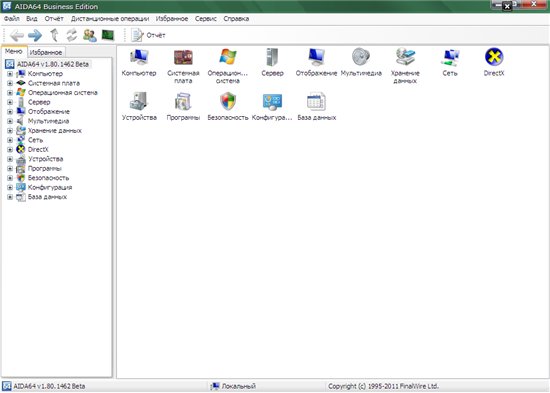Select the Безопасность shield icon
Screen dimensions: 550x393
pyautogui.click(x=228, y=101)
